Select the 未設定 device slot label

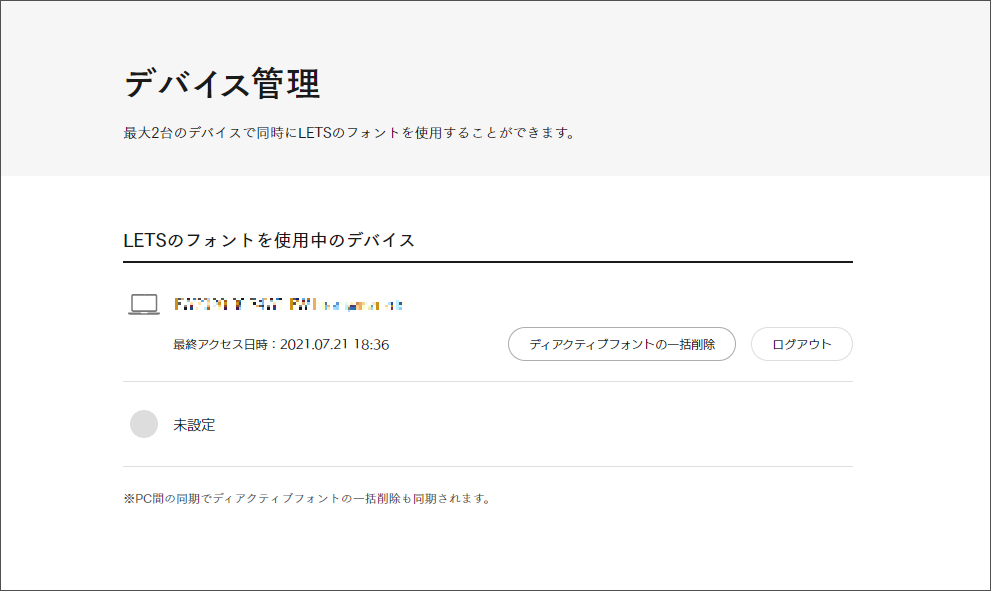tap(194, 425)
